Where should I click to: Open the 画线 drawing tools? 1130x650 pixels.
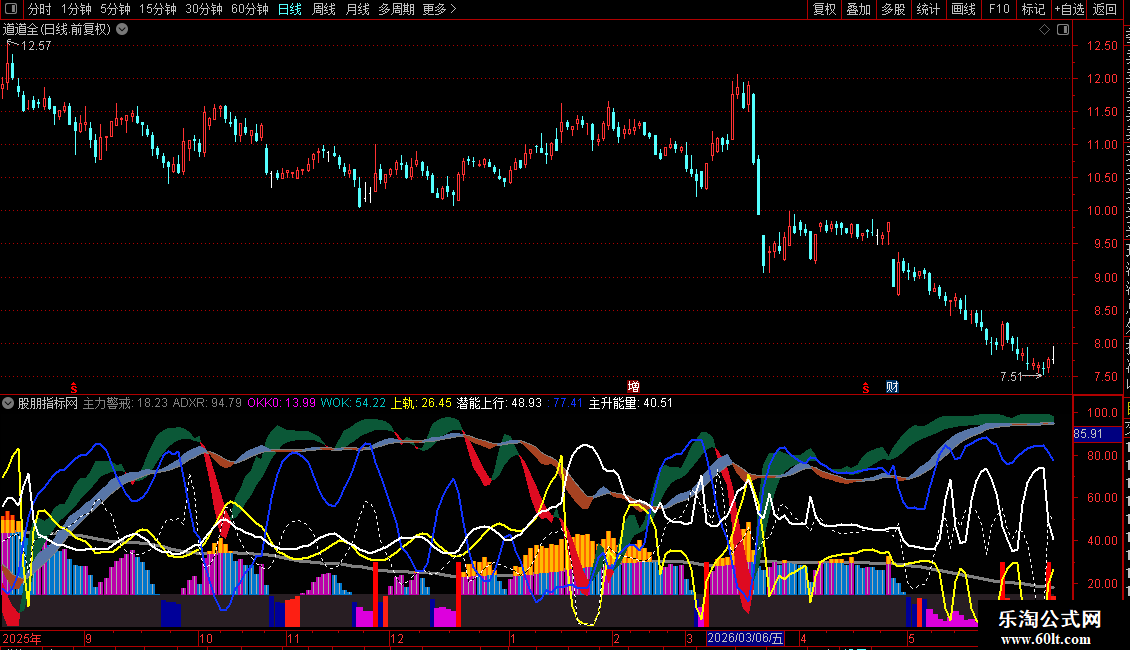[963, 9]
